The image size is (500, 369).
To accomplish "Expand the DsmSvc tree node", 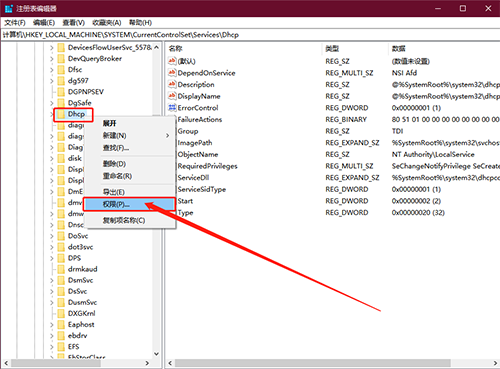I will [52, 280].
